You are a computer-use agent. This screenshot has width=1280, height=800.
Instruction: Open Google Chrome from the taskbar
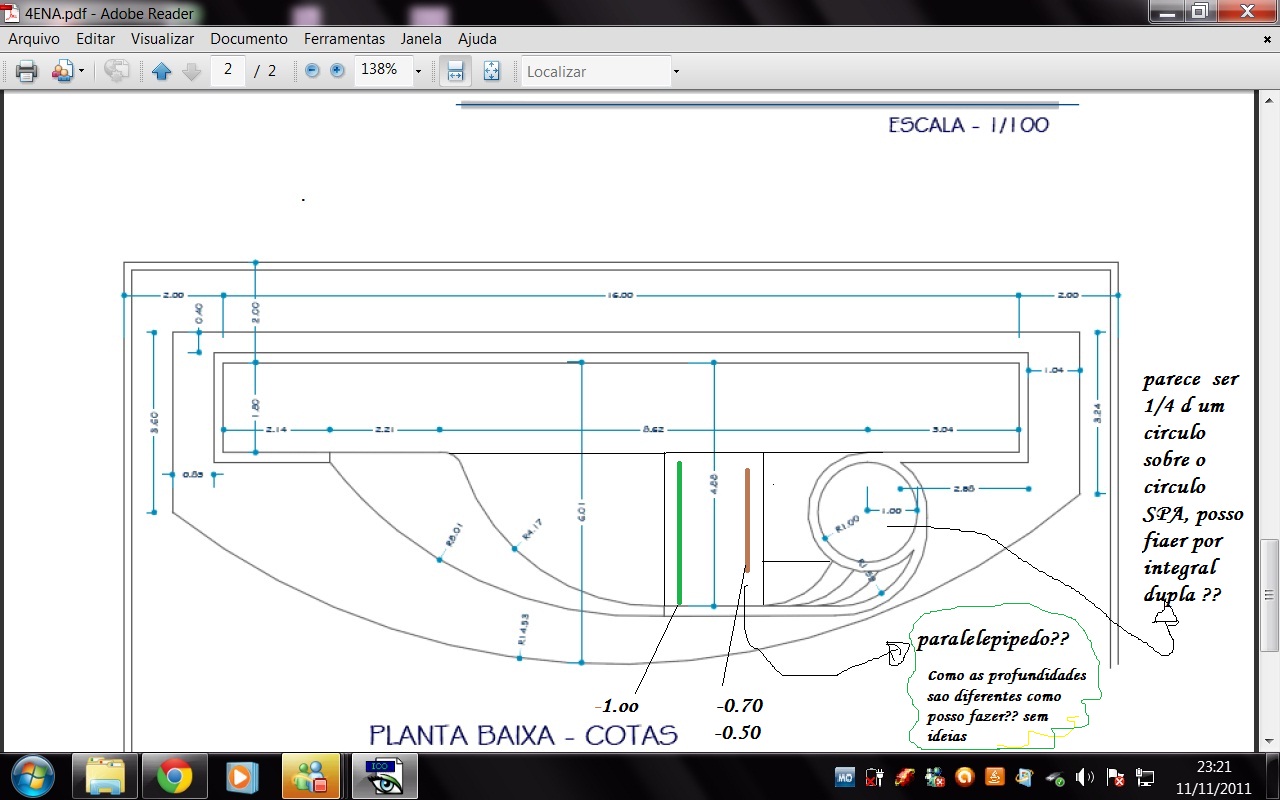click(x=174, y=776)
